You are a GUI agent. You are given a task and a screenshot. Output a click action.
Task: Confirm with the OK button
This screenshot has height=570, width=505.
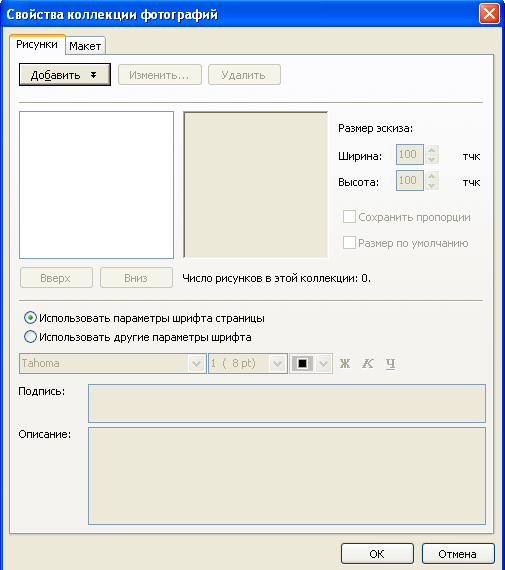click(x=377, y=554)
